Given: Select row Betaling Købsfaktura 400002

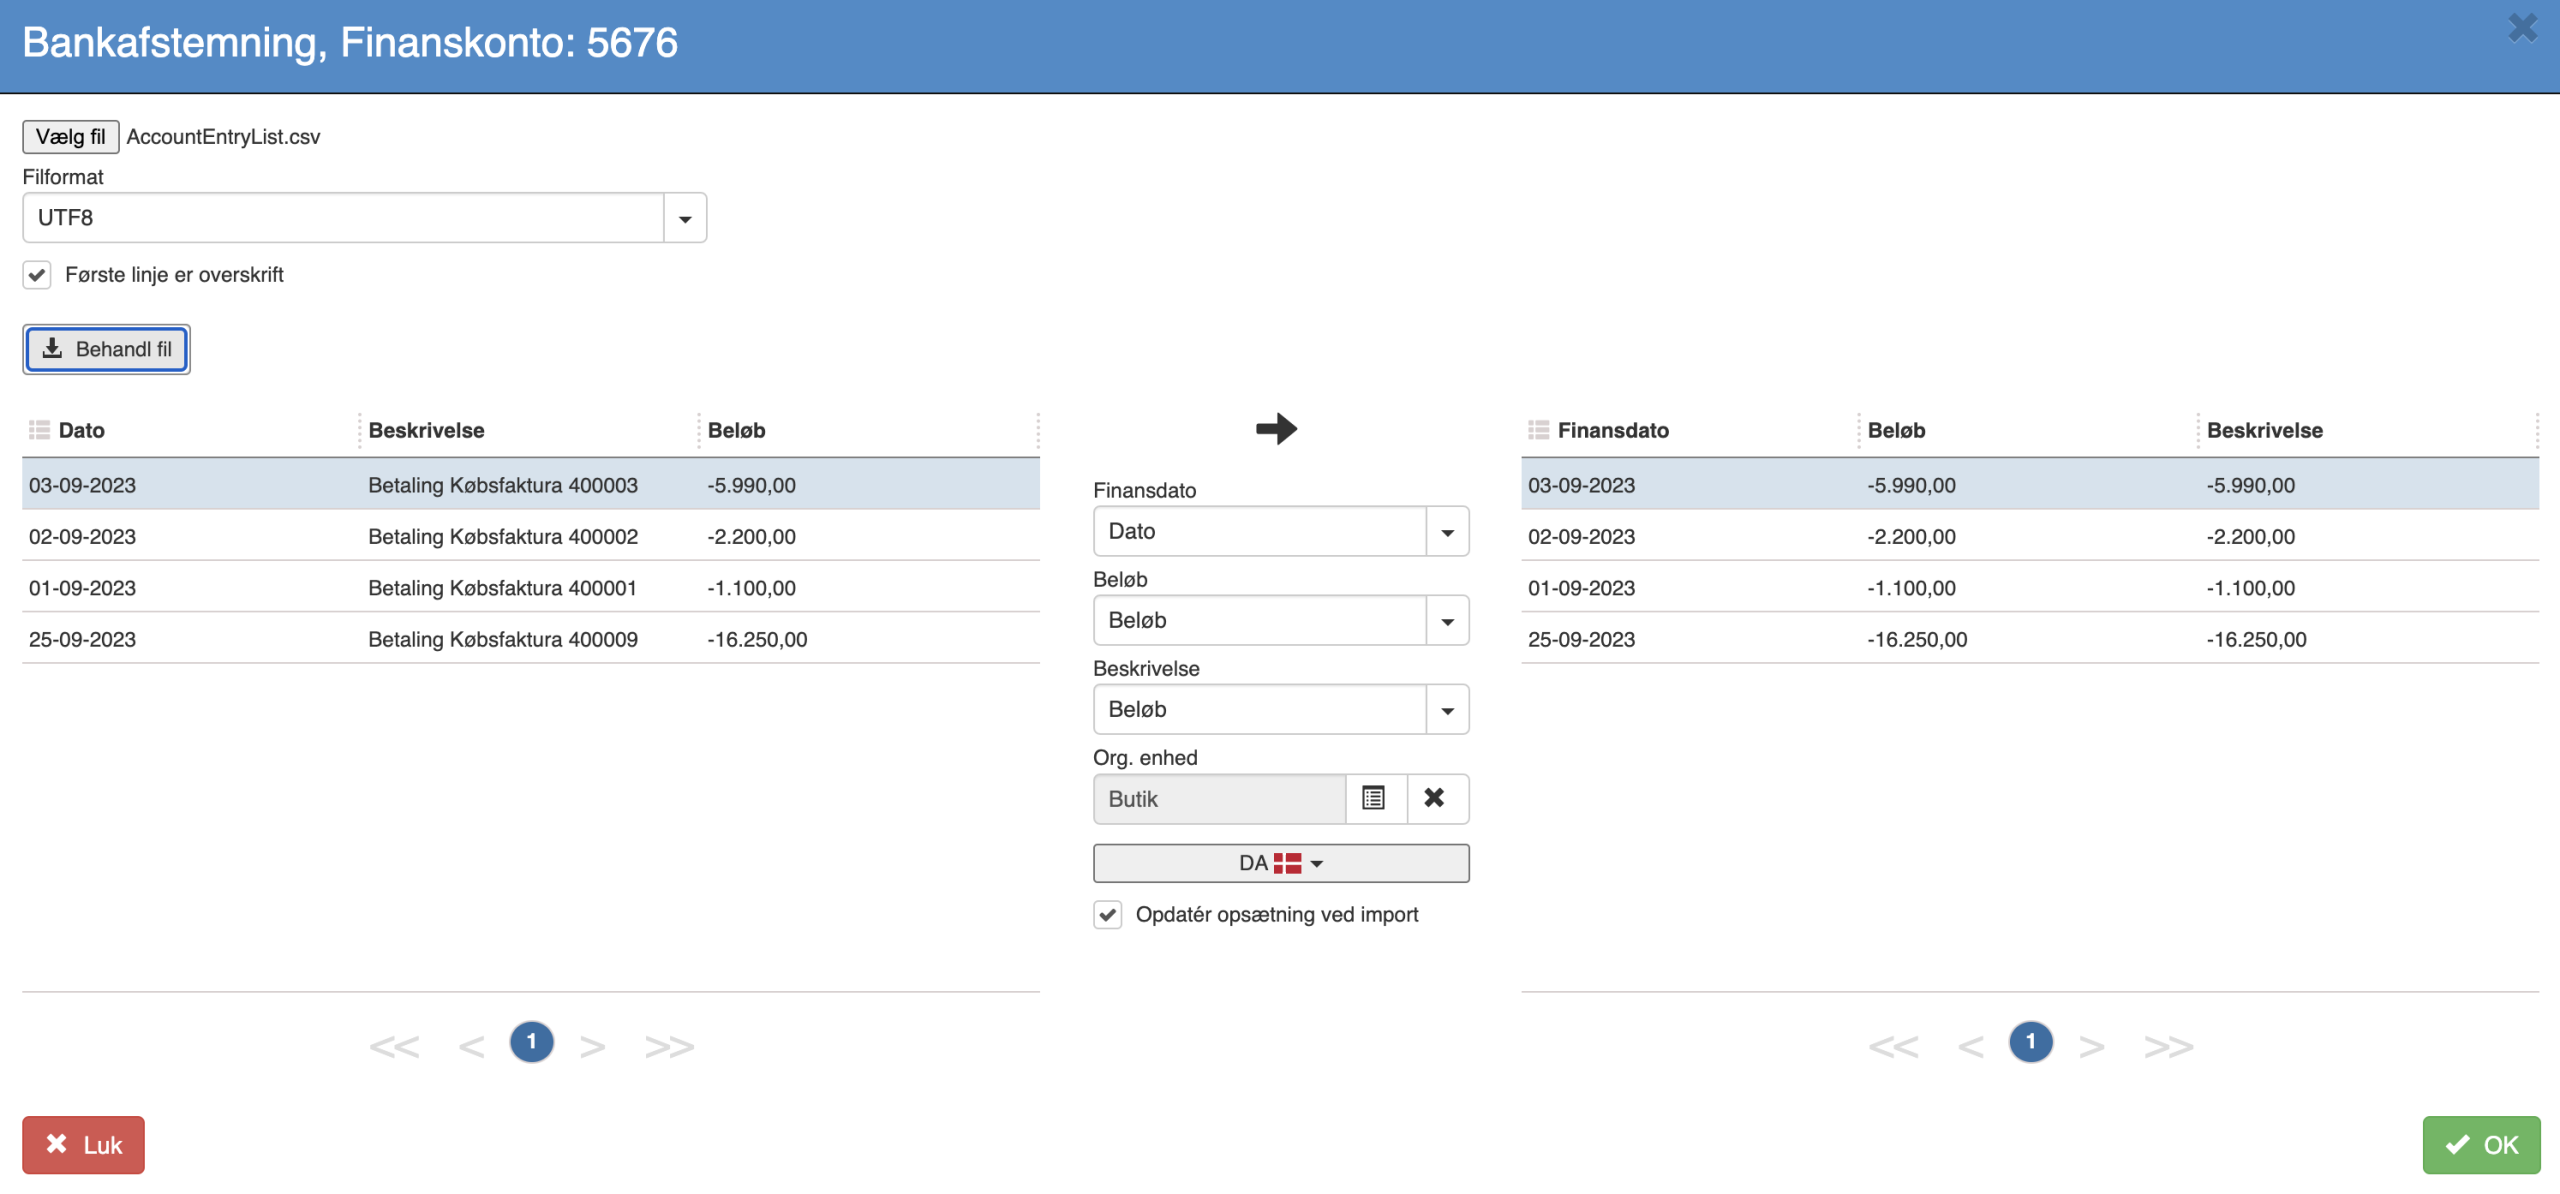Looking at the screenshot, I should (x=531, y=537).
